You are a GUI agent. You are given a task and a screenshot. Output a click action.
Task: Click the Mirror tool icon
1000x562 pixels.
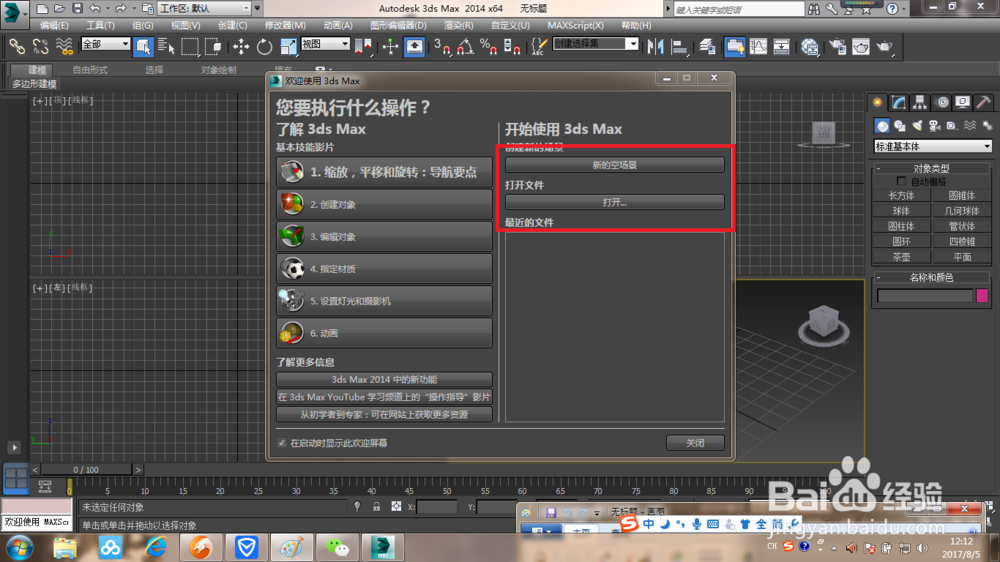(655, 47)
